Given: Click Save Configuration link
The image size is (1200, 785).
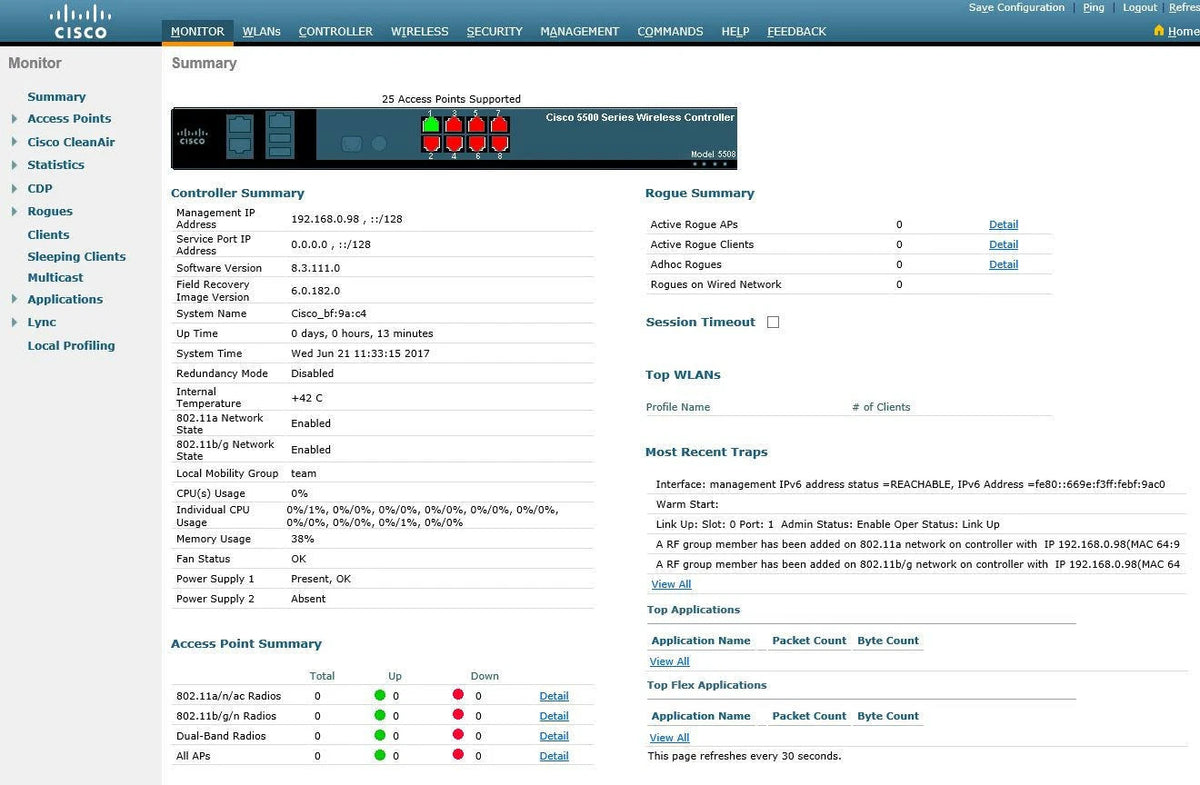Looking at the screenshot, I should click(1016, 8).
